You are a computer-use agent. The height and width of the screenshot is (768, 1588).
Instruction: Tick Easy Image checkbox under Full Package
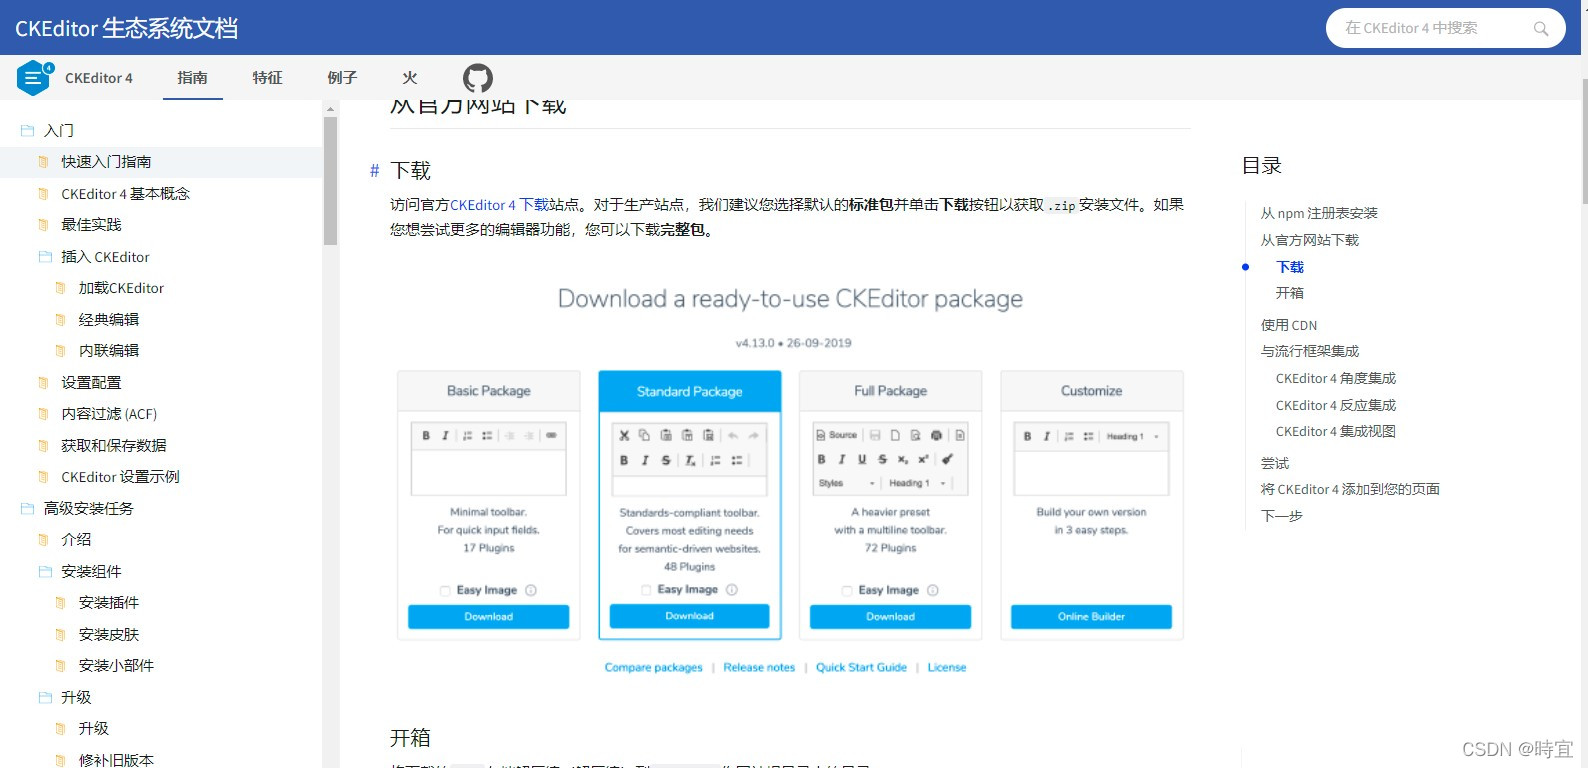point(847,591)
